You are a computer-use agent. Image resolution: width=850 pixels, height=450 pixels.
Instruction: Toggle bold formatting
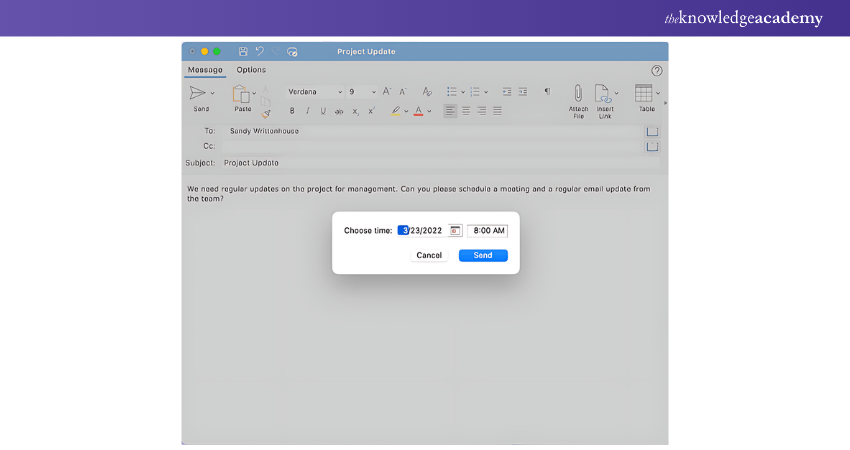coord(292,111)
